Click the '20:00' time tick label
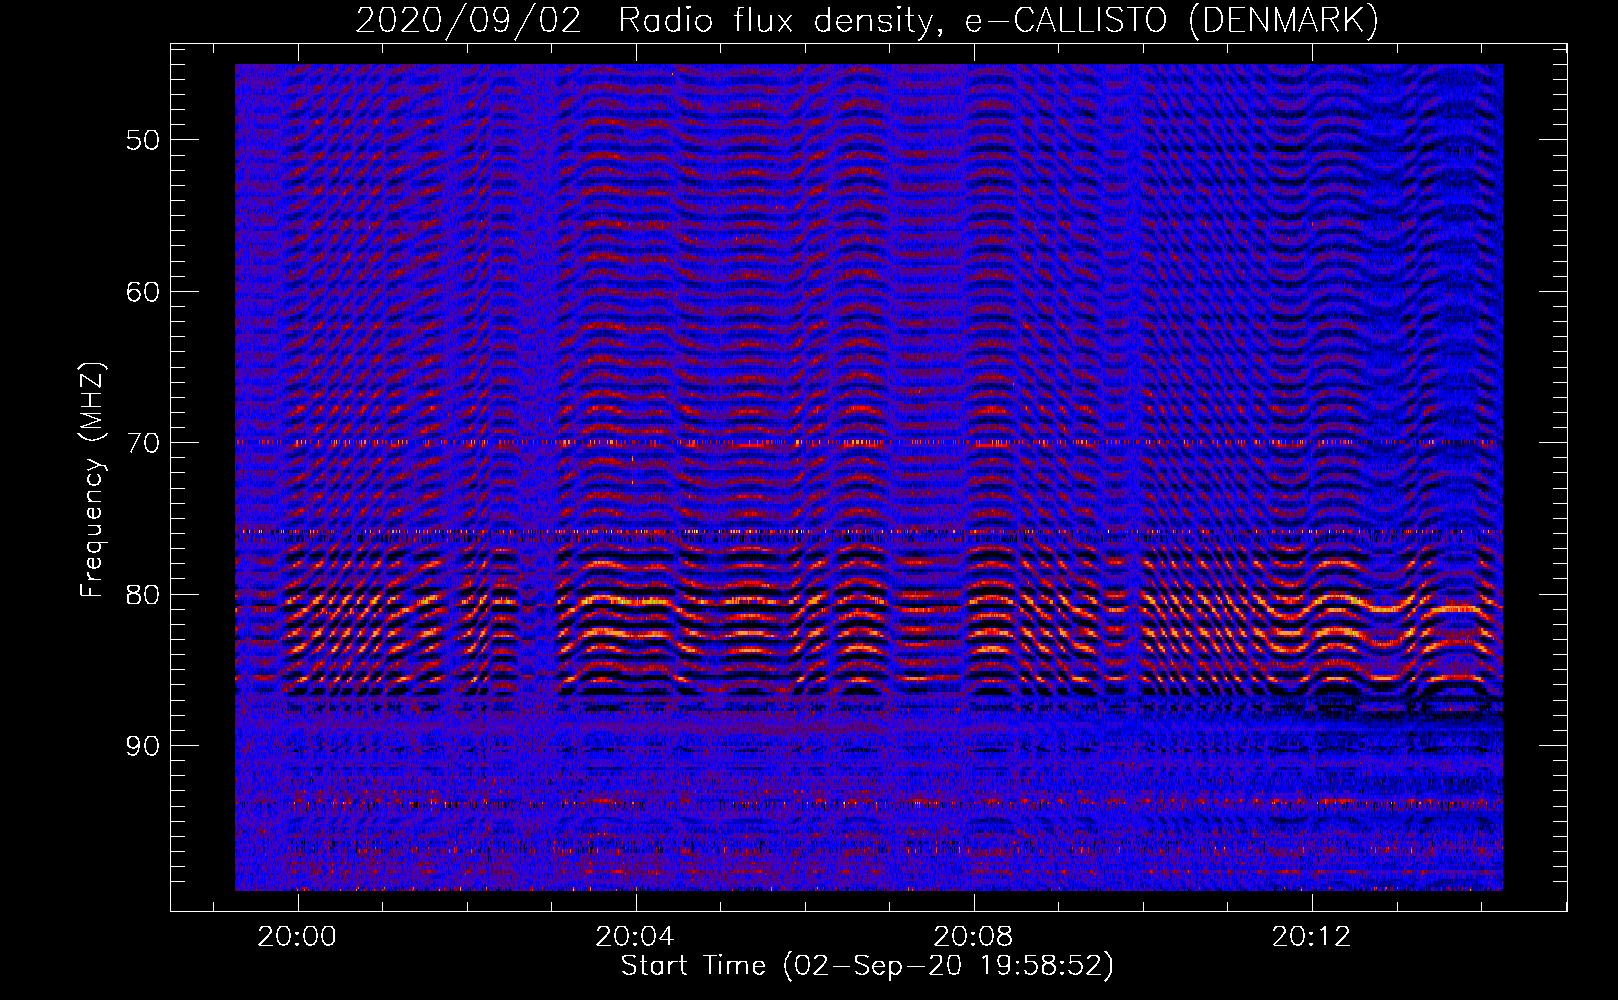The width and height of the screenshot is (1618, 1000). 297,937
